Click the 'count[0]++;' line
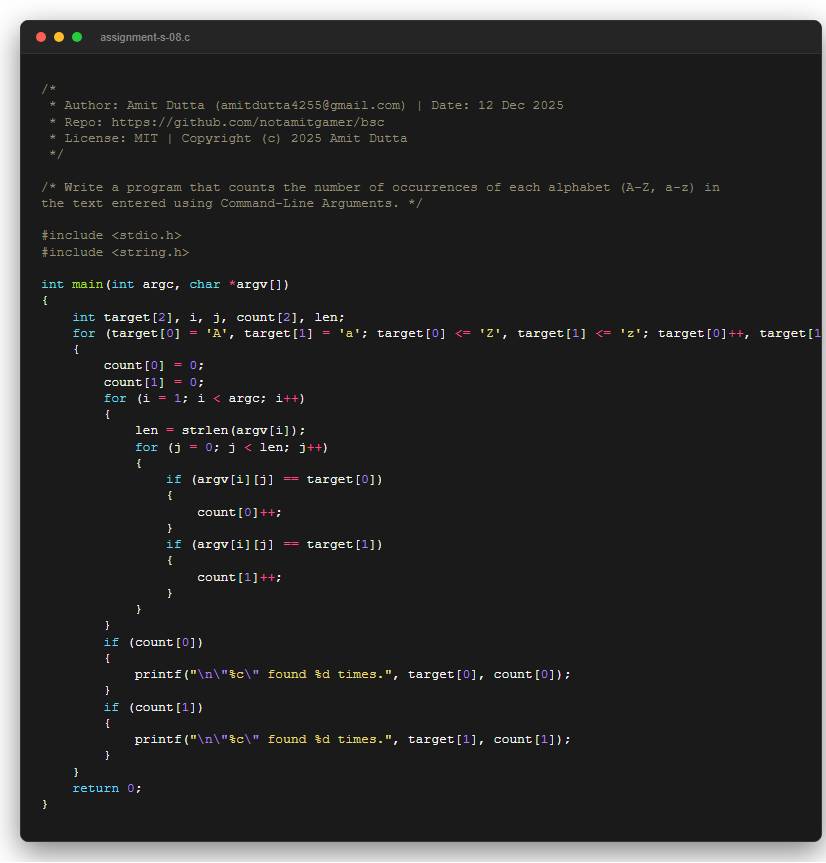The height and width of the screenshot is (863, 826). pyautogui.click(x=239, y=512)
